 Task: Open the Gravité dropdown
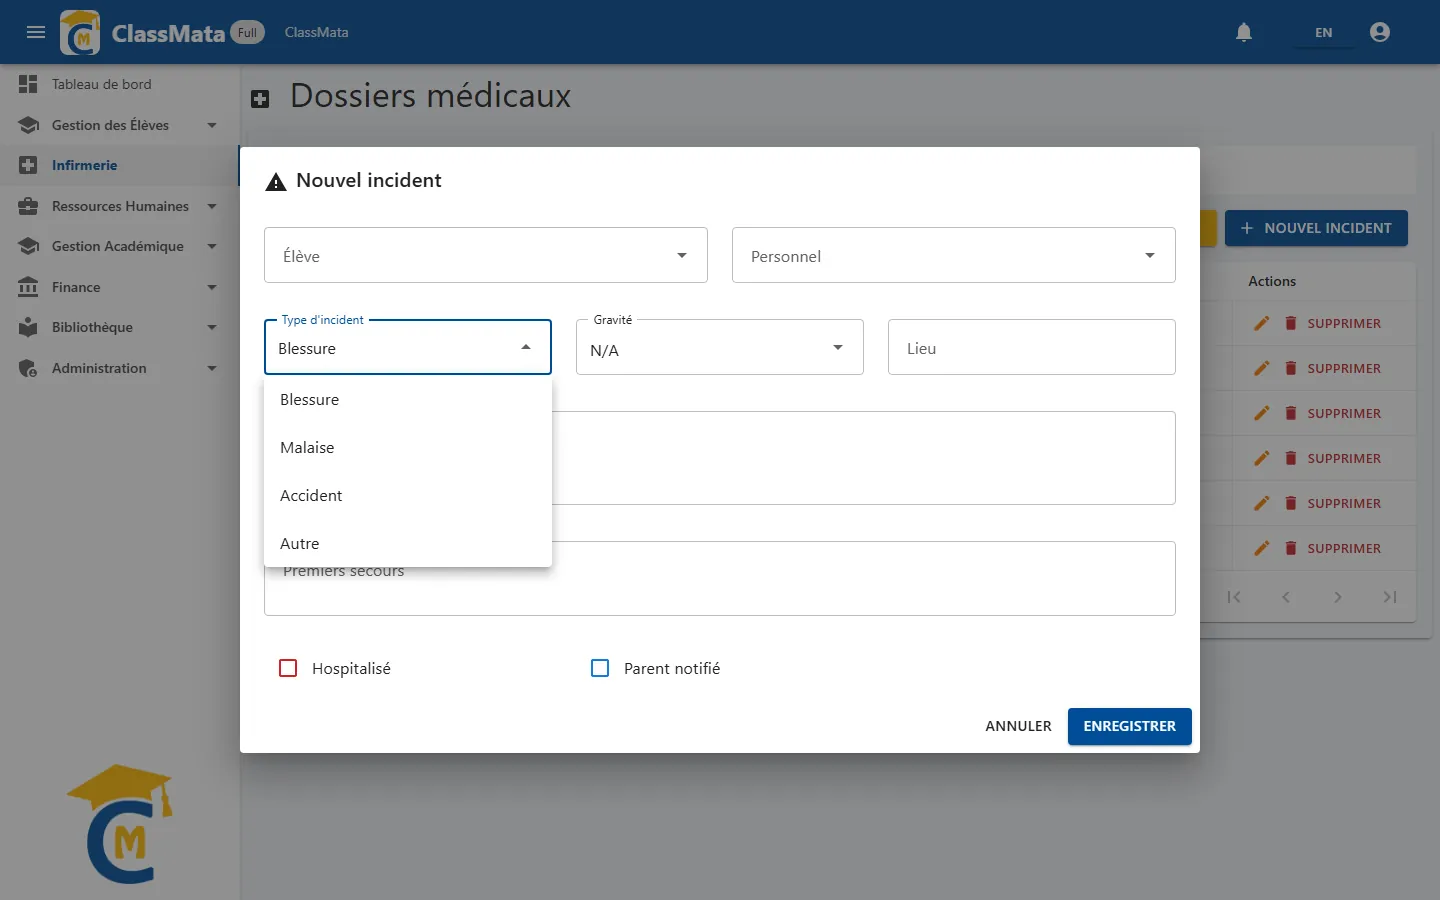[720, 347]
